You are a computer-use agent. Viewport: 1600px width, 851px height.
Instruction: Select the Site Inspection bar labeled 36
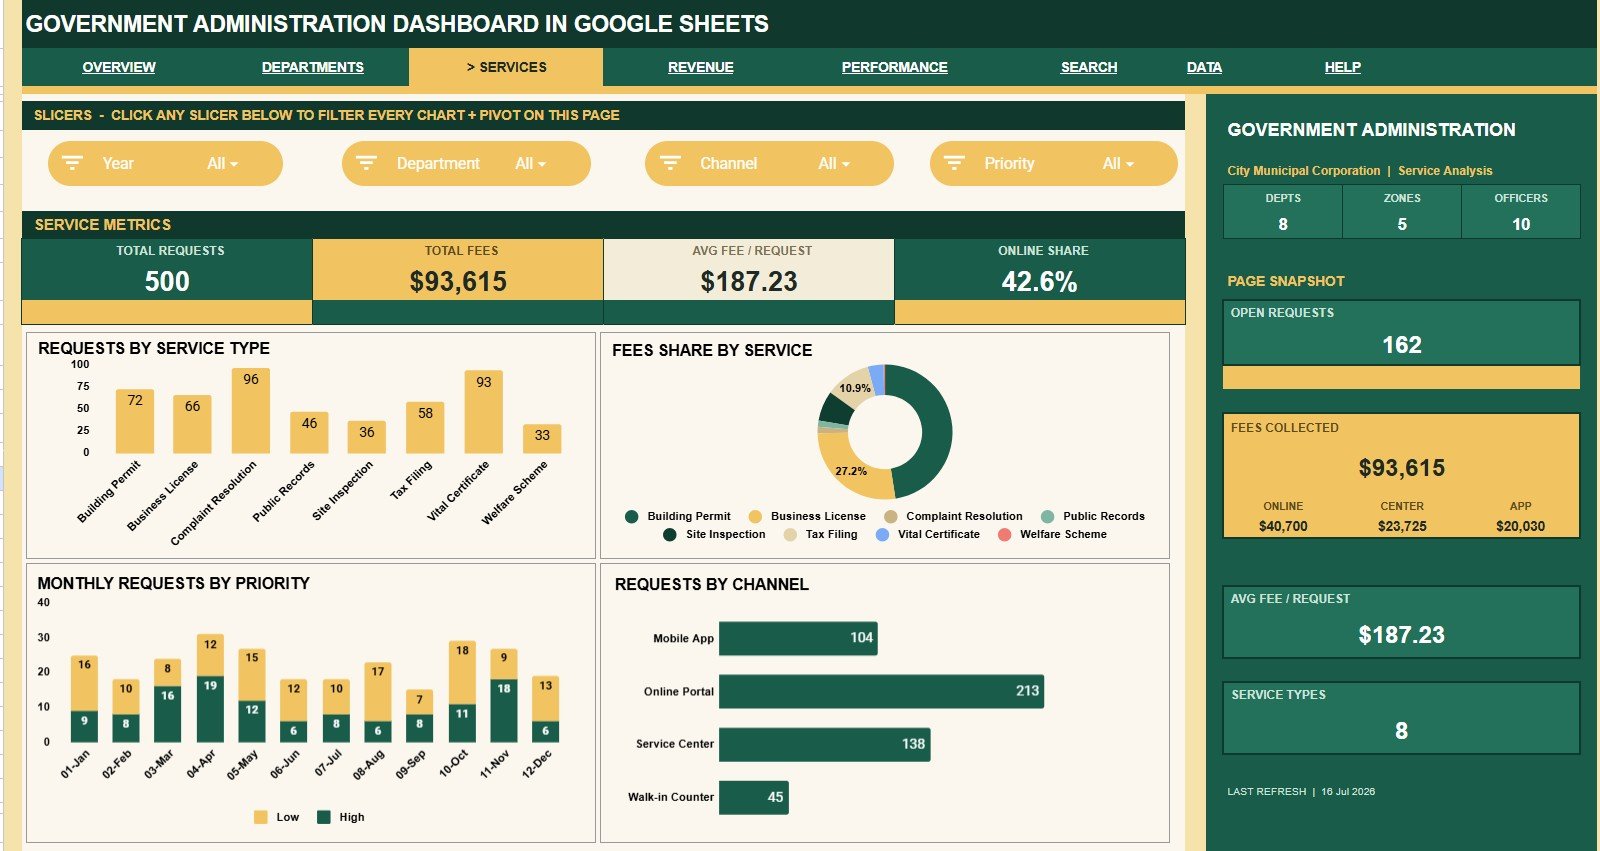(x=367, y=437)
